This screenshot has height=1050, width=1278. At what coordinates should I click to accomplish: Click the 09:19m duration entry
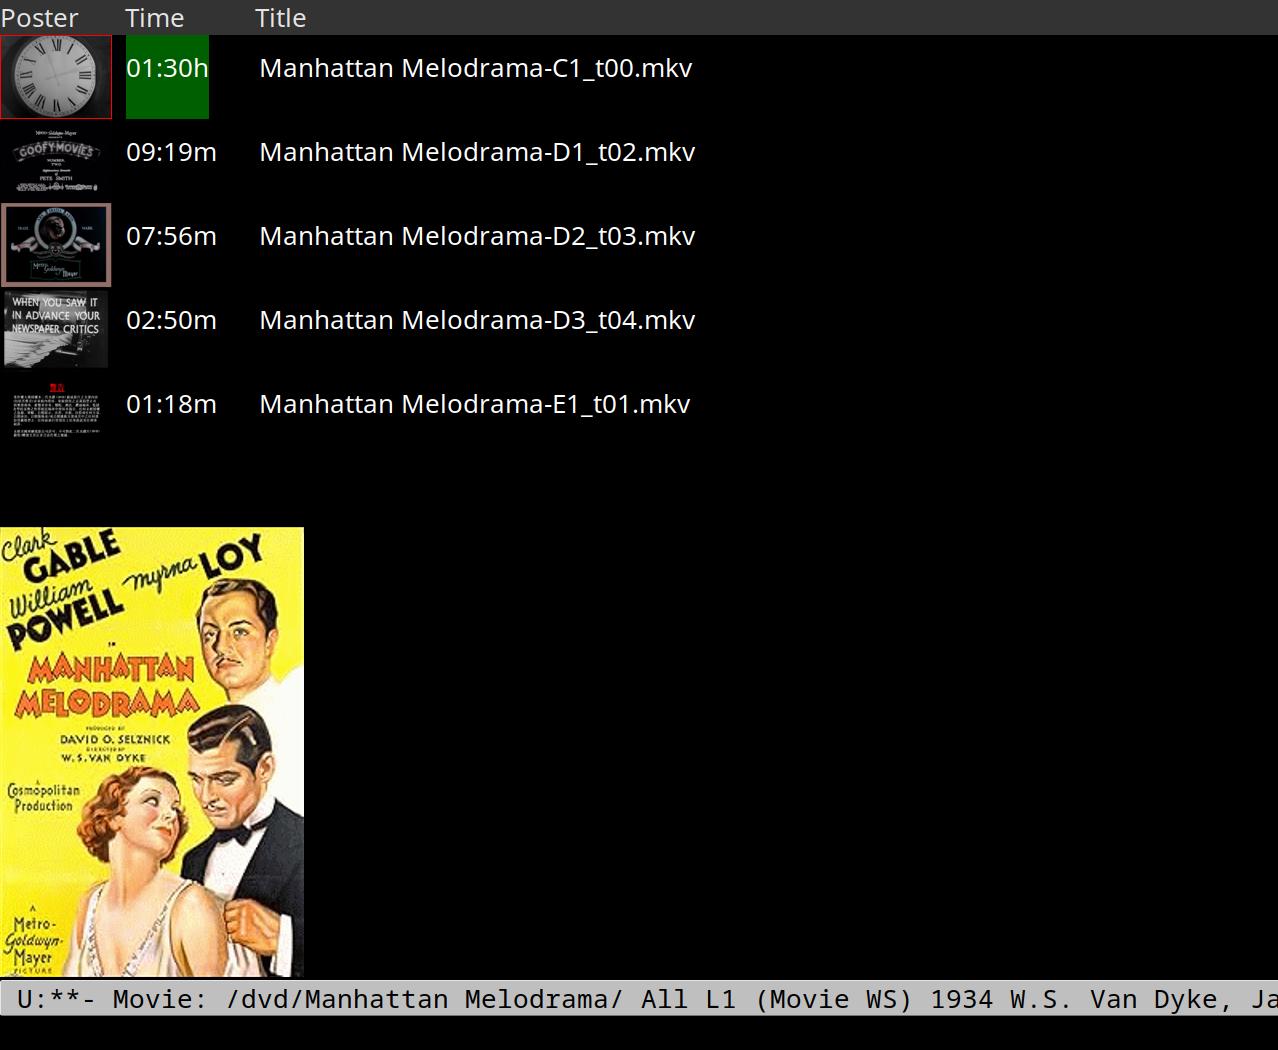point(171,152)
